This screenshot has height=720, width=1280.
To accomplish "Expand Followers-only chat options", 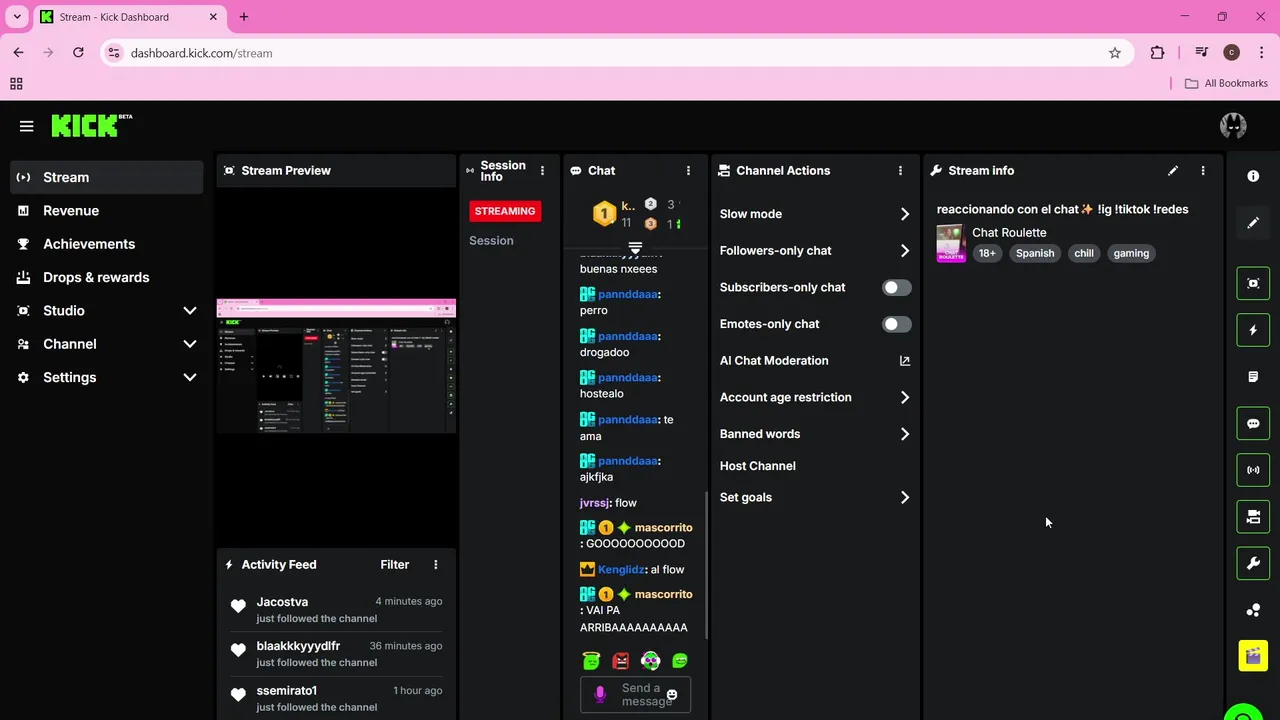I will click(905, 251).
